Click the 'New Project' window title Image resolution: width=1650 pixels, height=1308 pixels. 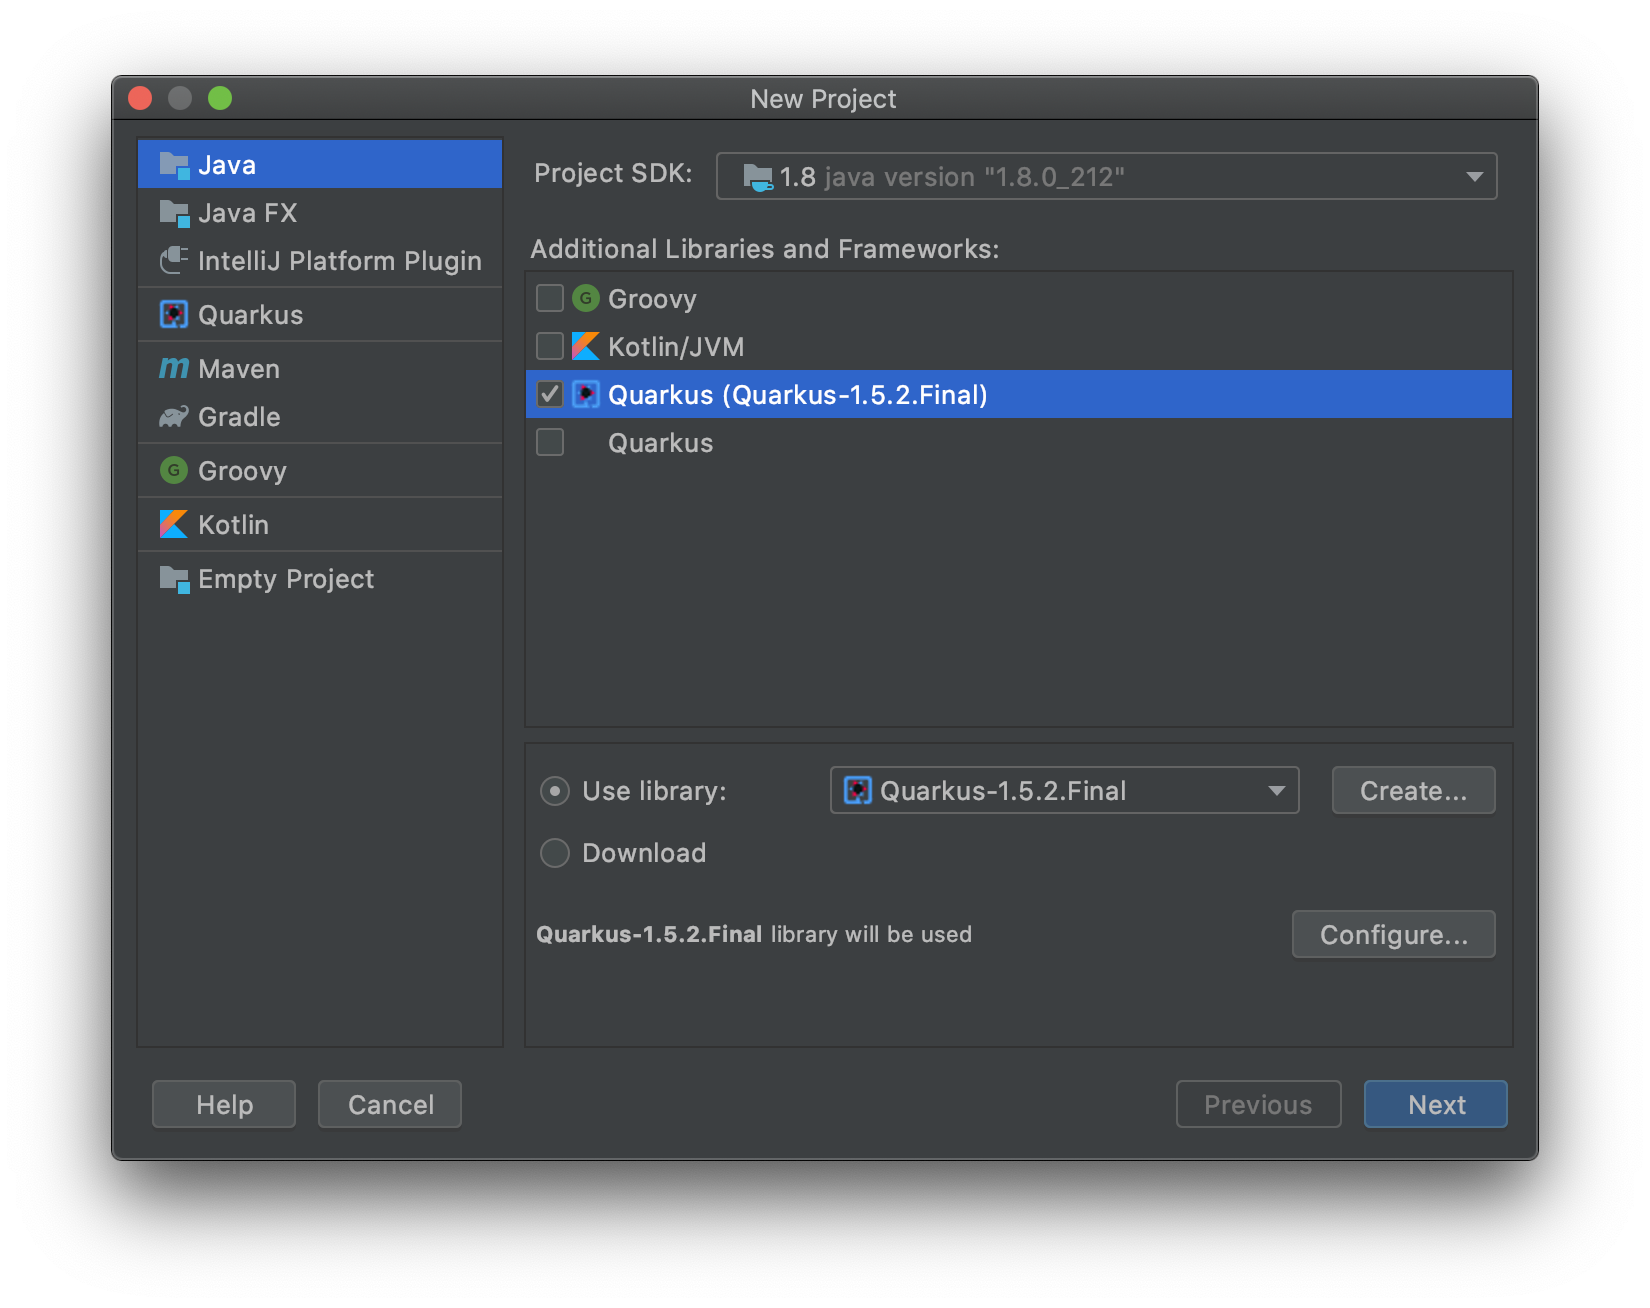(x=823, y=99)
